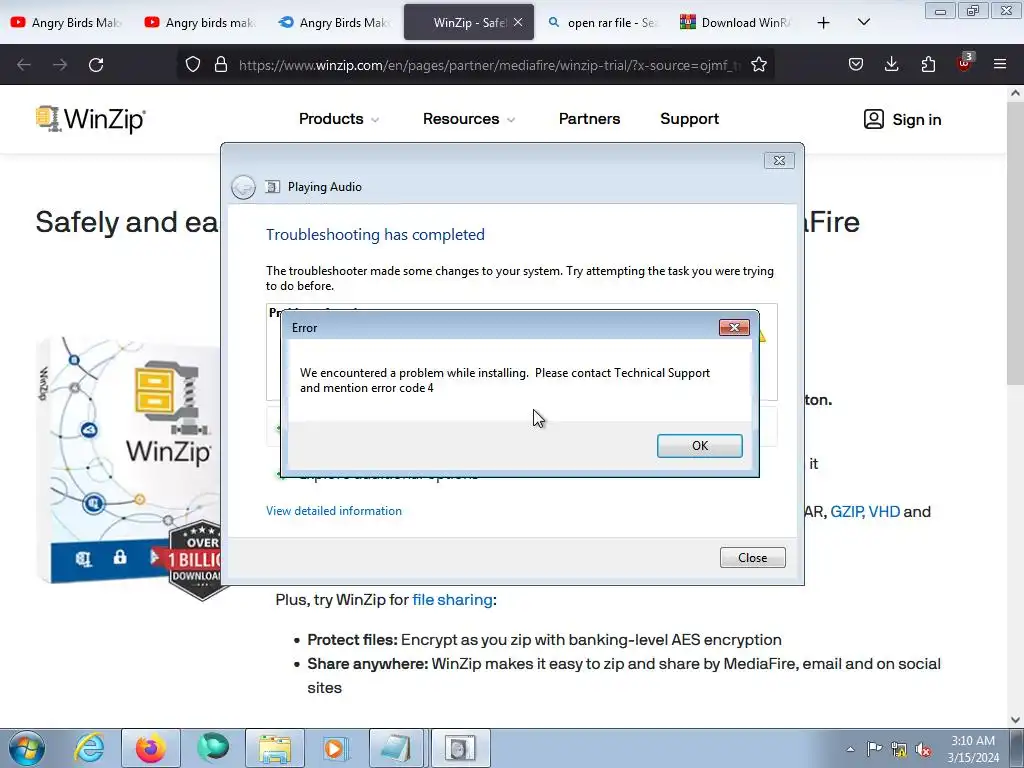Open the GZIP link
Screen dimensions: 1024x768
[846, 511]
